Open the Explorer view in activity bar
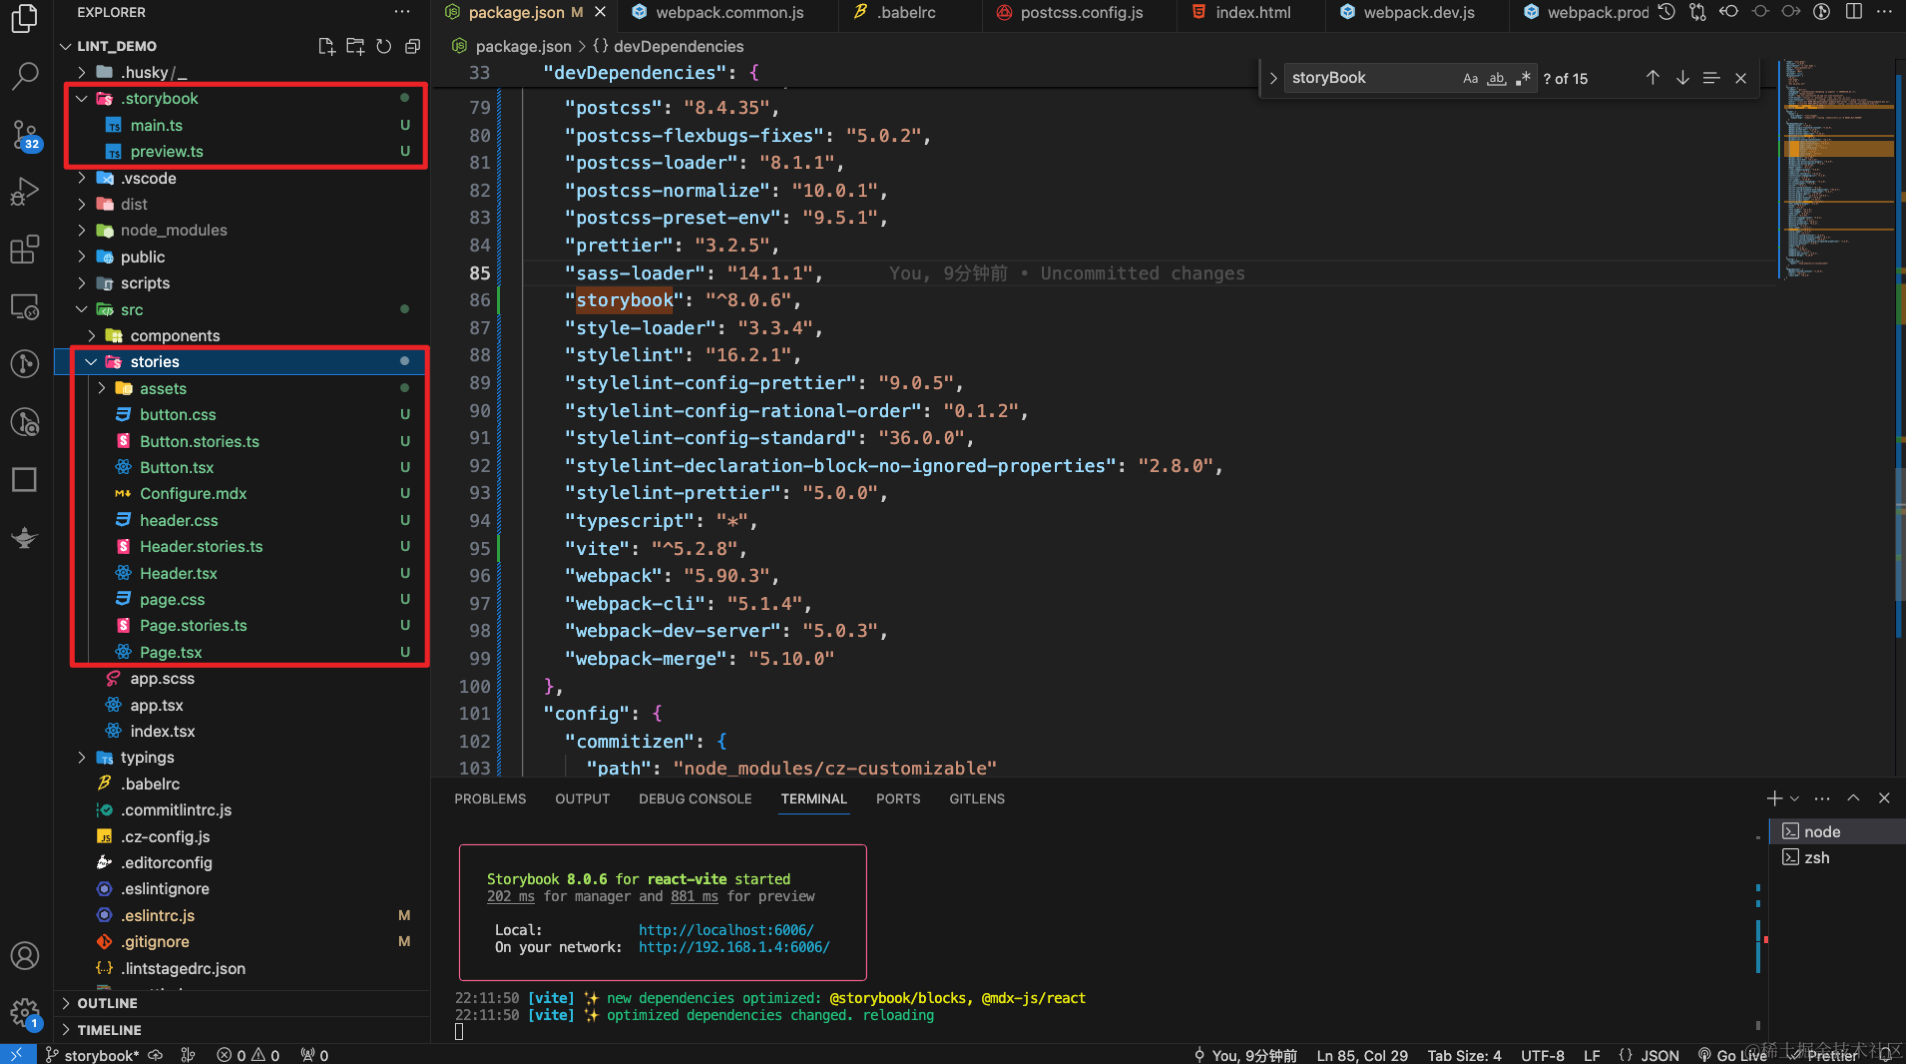Image resolution: width=1906 pixels, height=1064 pixels. [x=24, y=18]
